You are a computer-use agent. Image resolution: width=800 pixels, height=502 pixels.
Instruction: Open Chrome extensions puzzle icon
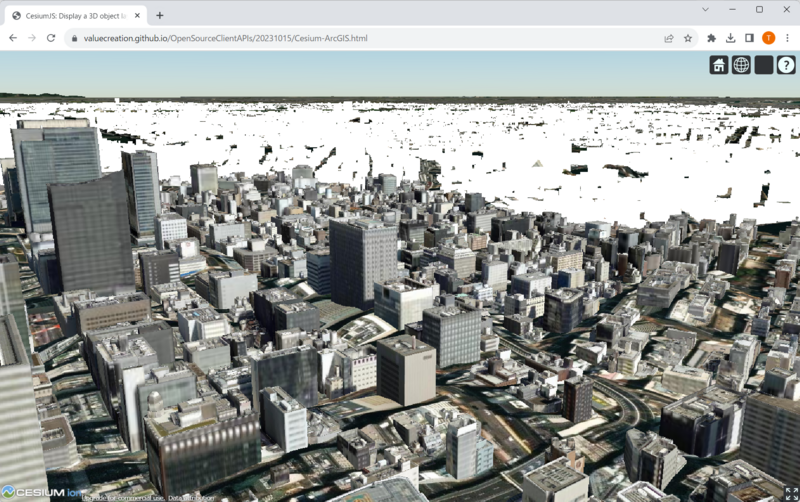click(x=711, y=38)
